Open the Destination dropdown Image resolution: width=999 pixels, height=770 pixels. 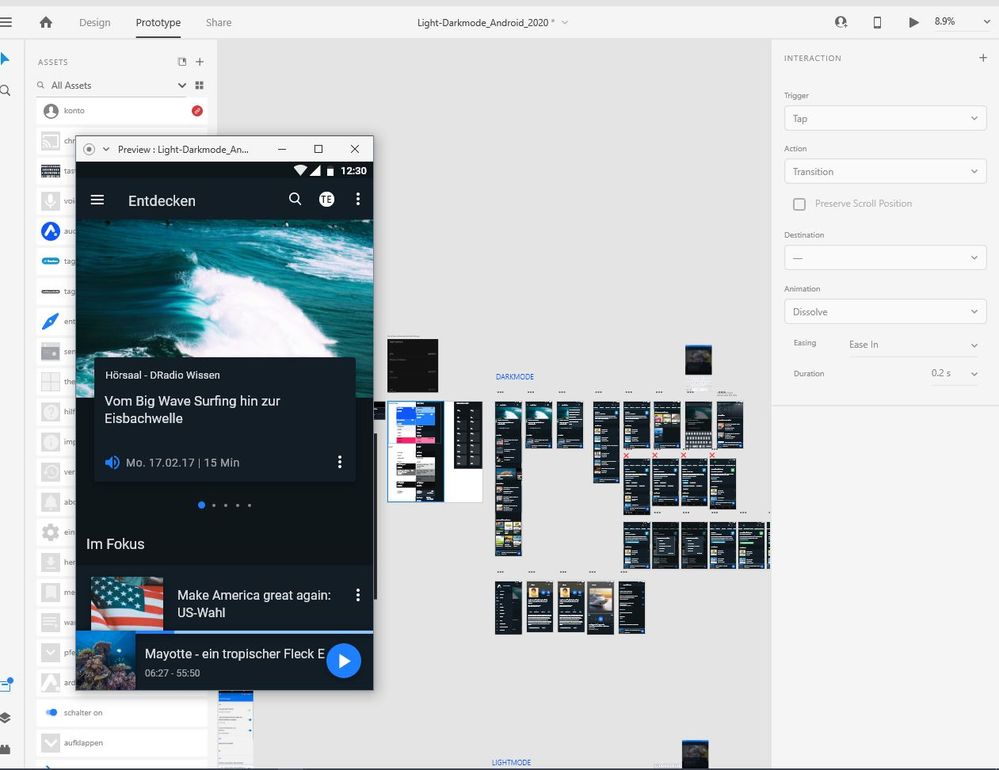tap(885, 258)
